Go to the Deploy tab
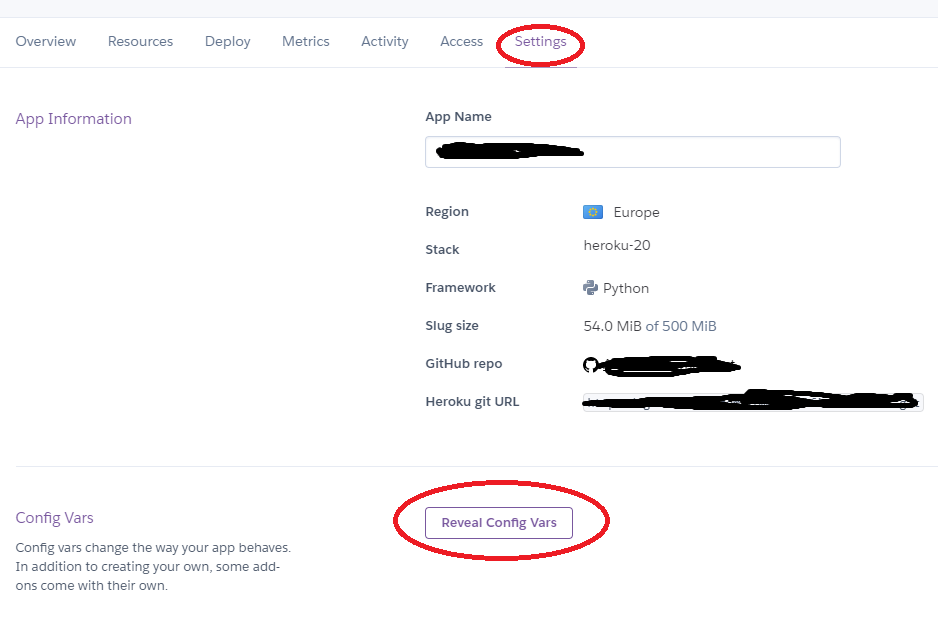The height and width of the screenshot is (622, 938). pos(227,42)
